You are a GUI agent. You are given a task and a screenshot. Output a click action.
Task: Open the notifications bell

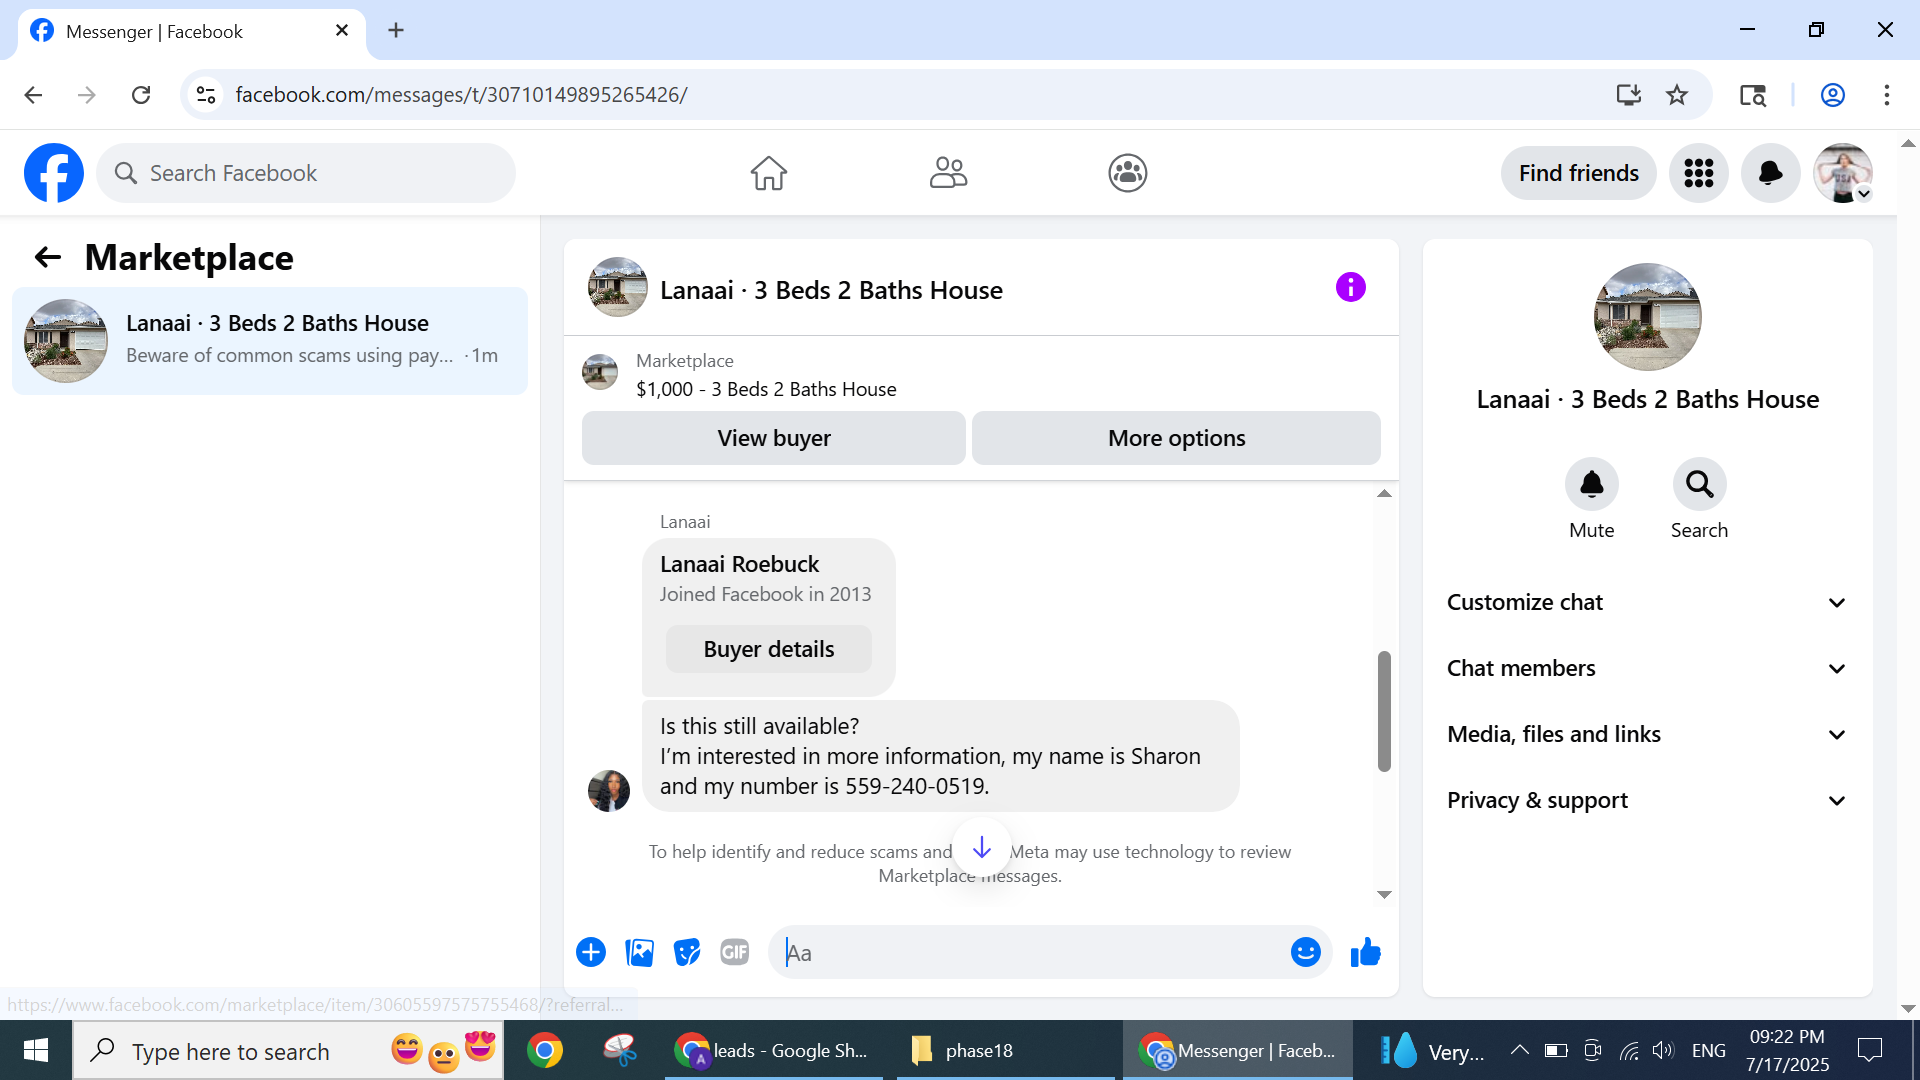[1770, 173]
